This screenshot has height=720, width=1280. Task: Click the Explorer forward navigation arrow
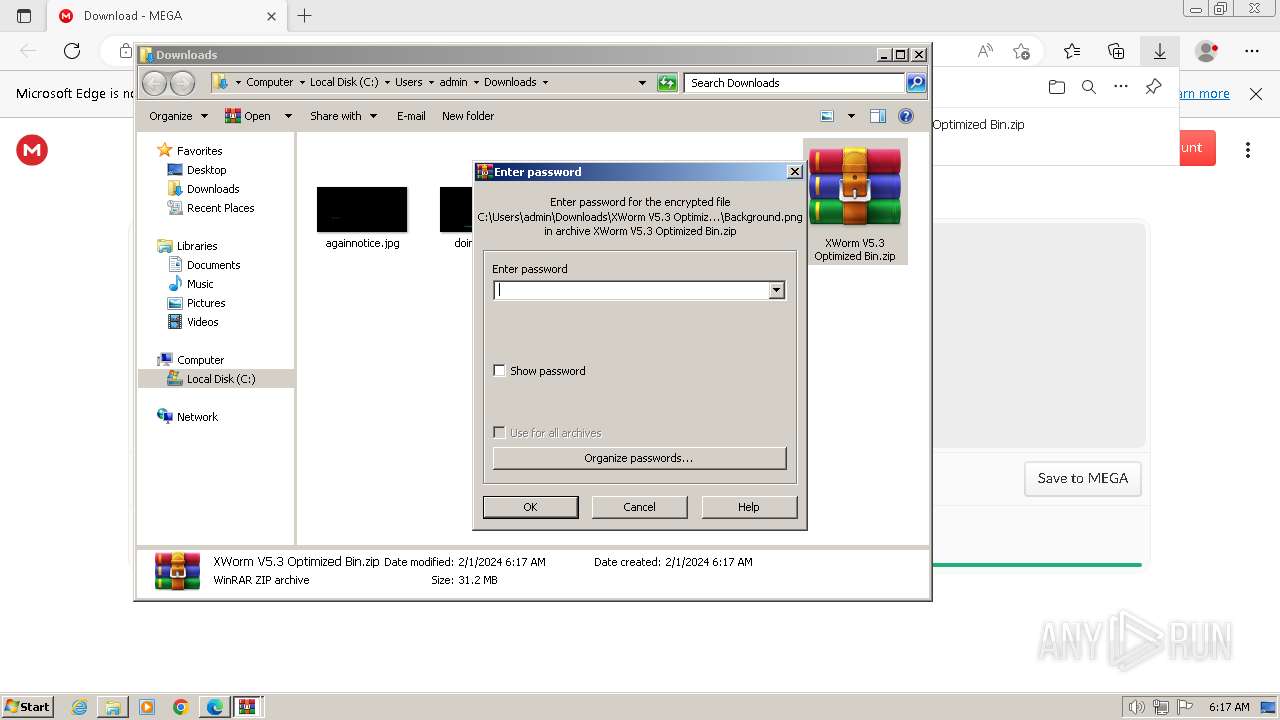(182, 83)
